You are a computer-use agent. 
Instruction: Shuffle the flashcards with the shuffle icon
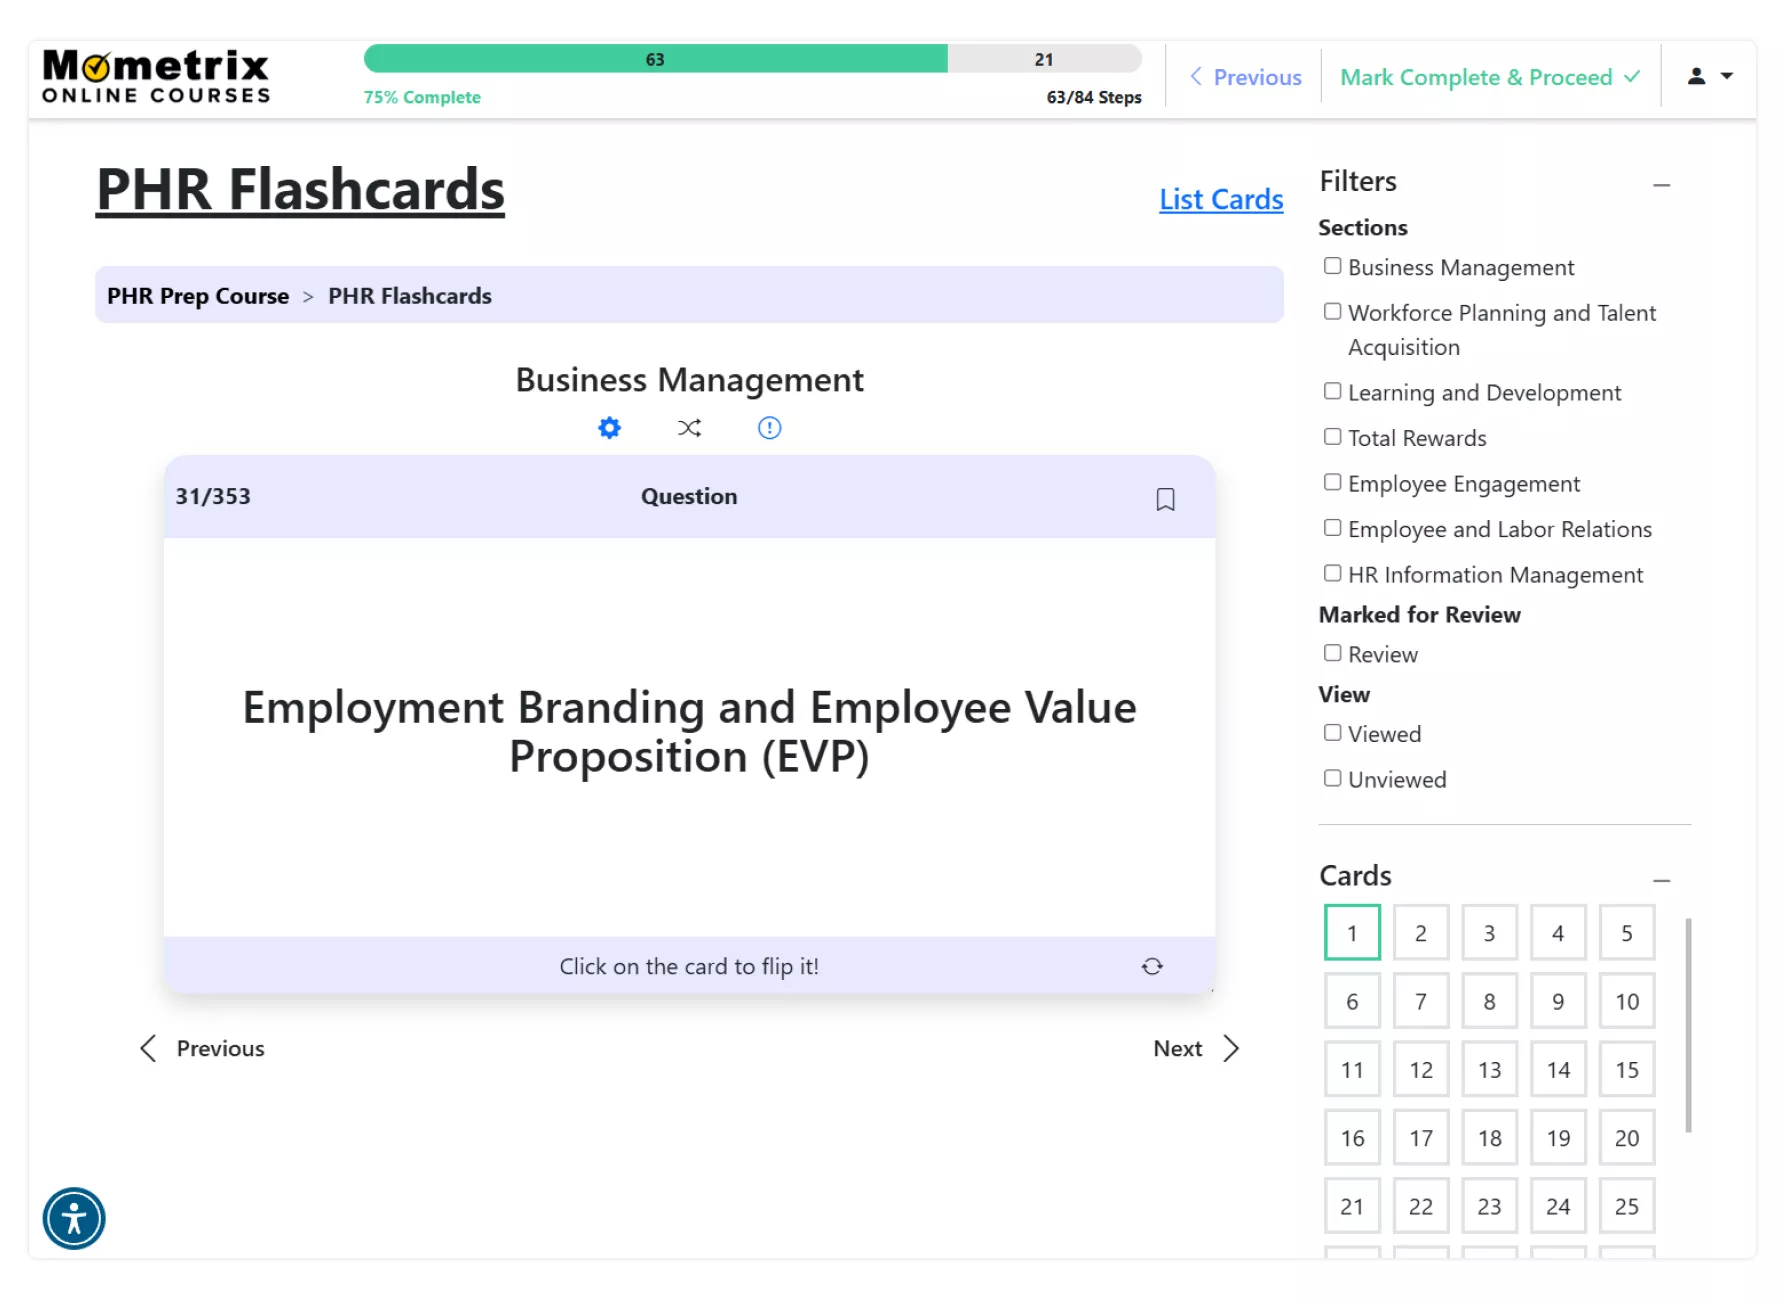pos(689,428)
